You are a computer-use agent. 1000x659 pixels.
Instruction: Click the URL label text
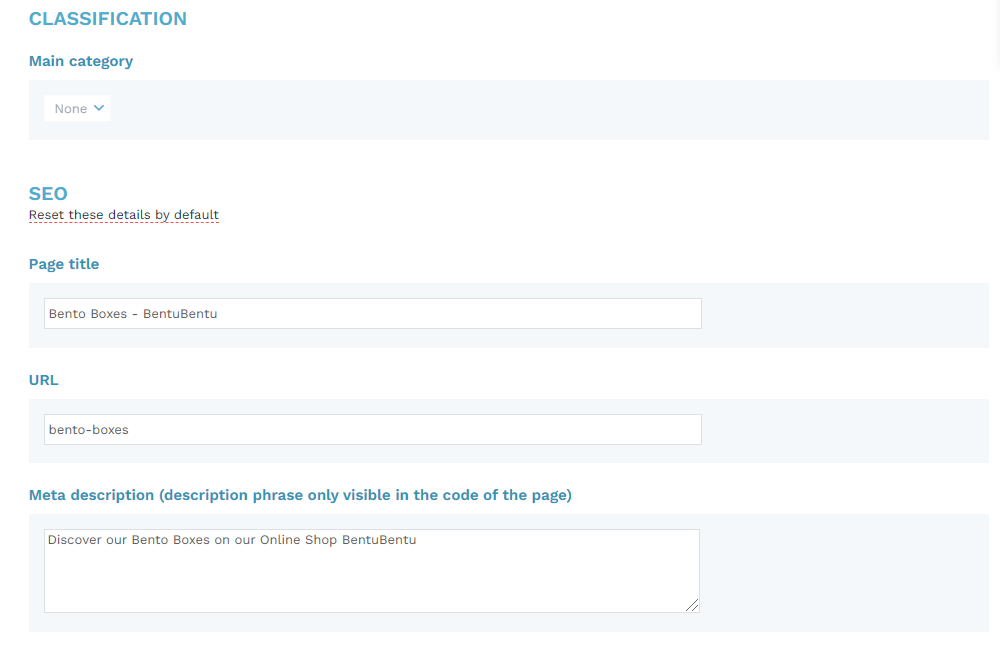(43, 380)
